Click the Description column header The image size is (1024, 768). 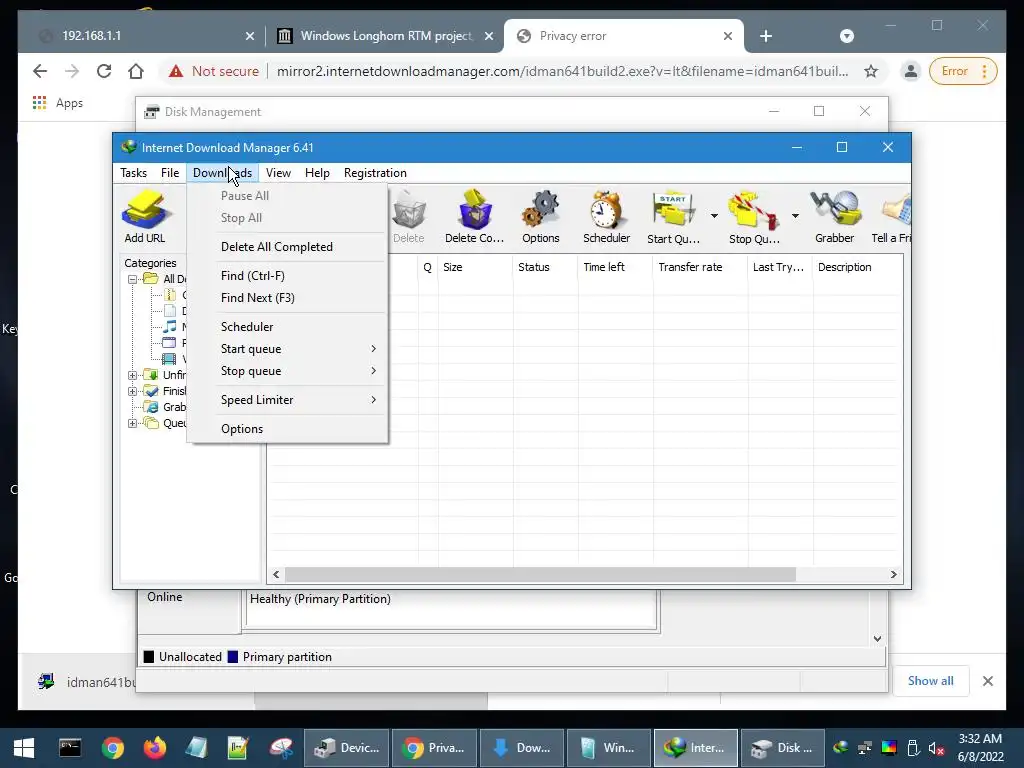point(857,267)
